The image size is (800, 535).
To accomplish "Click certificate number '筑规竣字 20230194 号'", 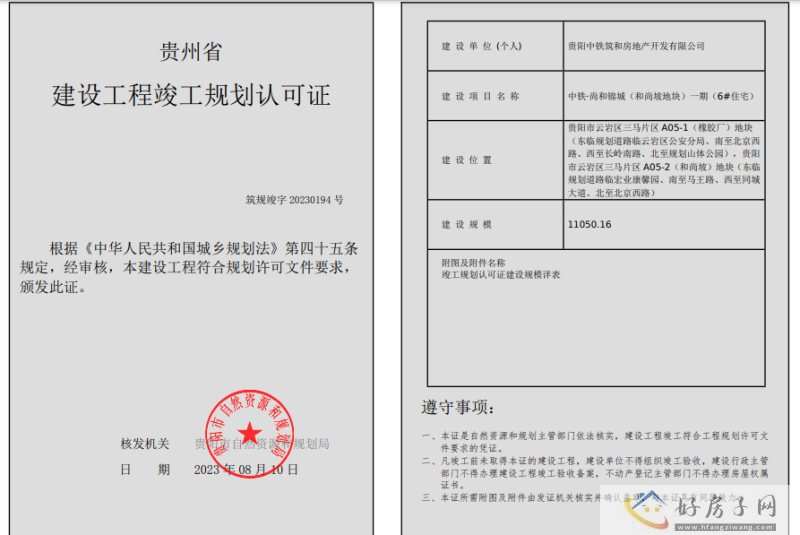I will pyautogui.click(x=294, y=200).
